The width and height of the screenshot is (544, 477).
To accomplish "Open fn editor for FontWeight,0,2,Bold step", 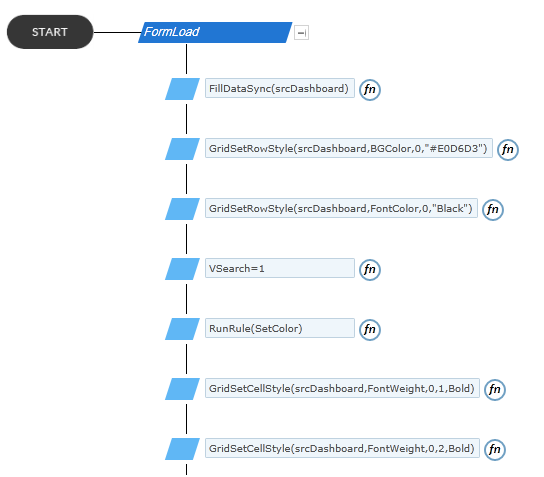I will (x=494, y=450).
